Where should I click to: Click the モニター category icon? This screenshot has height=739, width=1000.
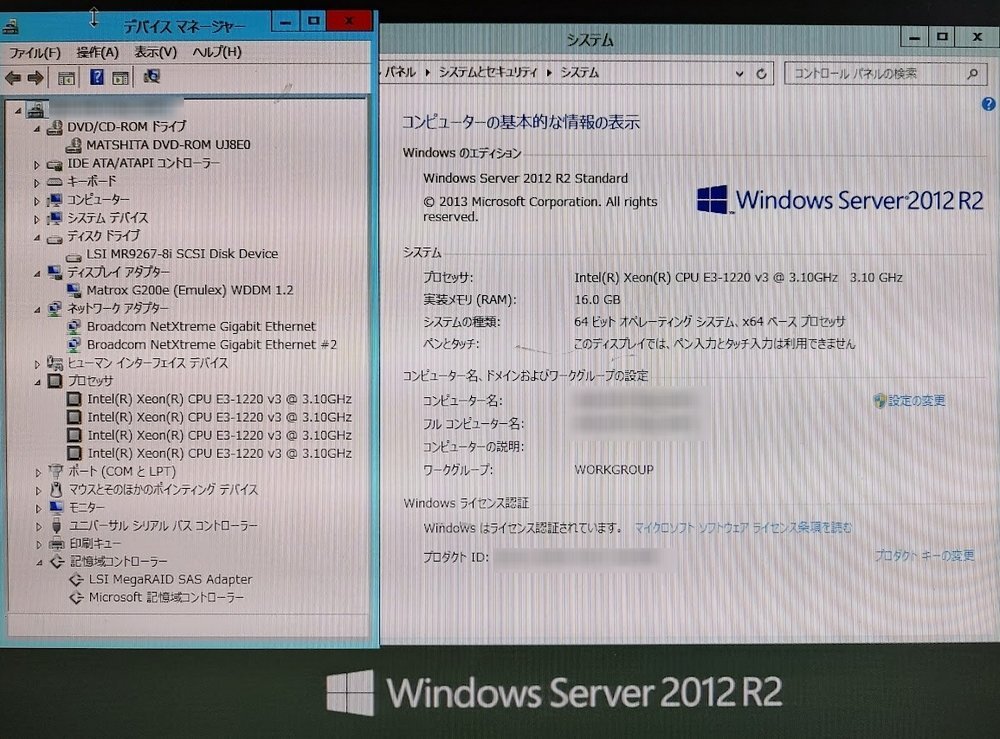[57, 508]
